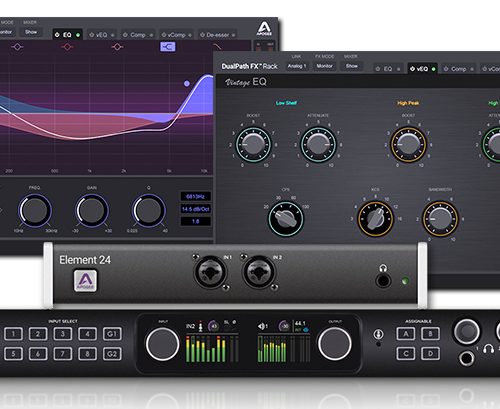
Task: Click the 14.5 dB/Oct value field
Action: point(196,209)
